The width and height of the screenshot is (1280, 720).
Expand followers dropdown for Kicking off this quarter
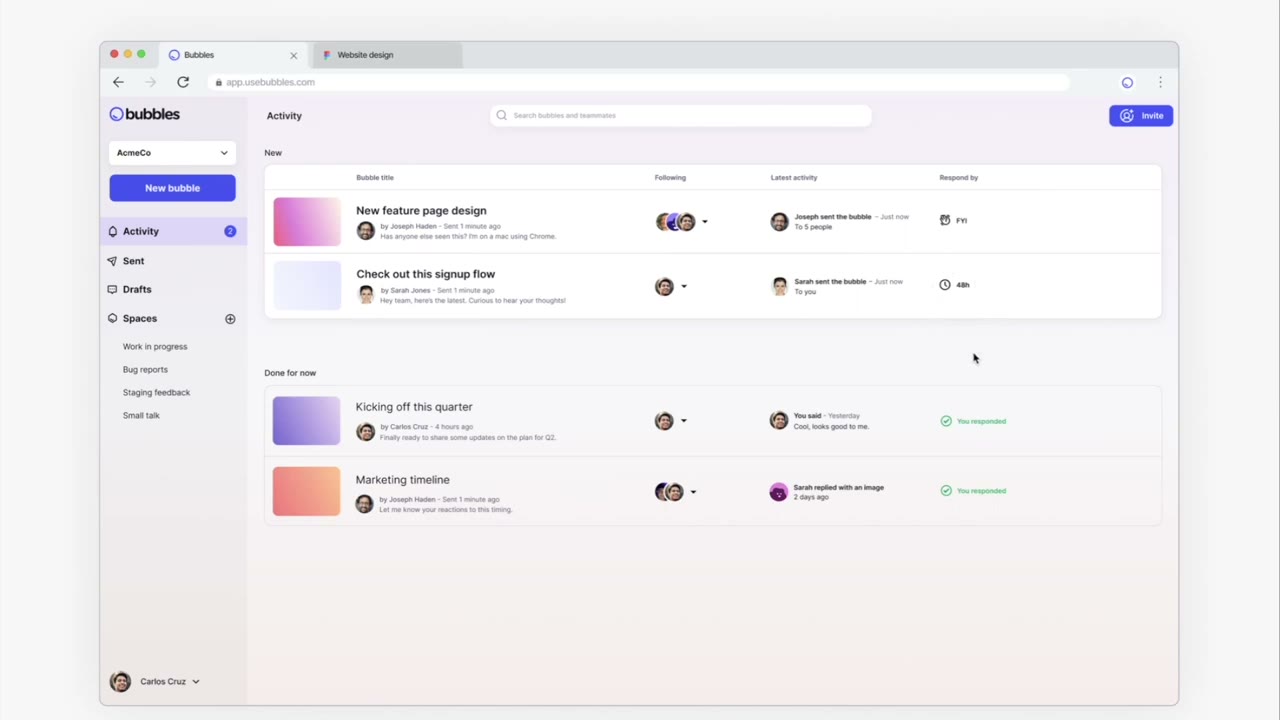pyautogui.click(x=684, y=421)
